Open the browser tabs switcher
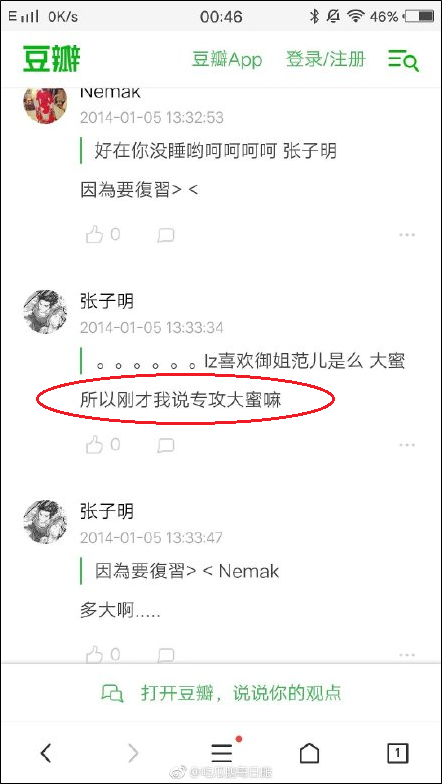 point(398,752)
